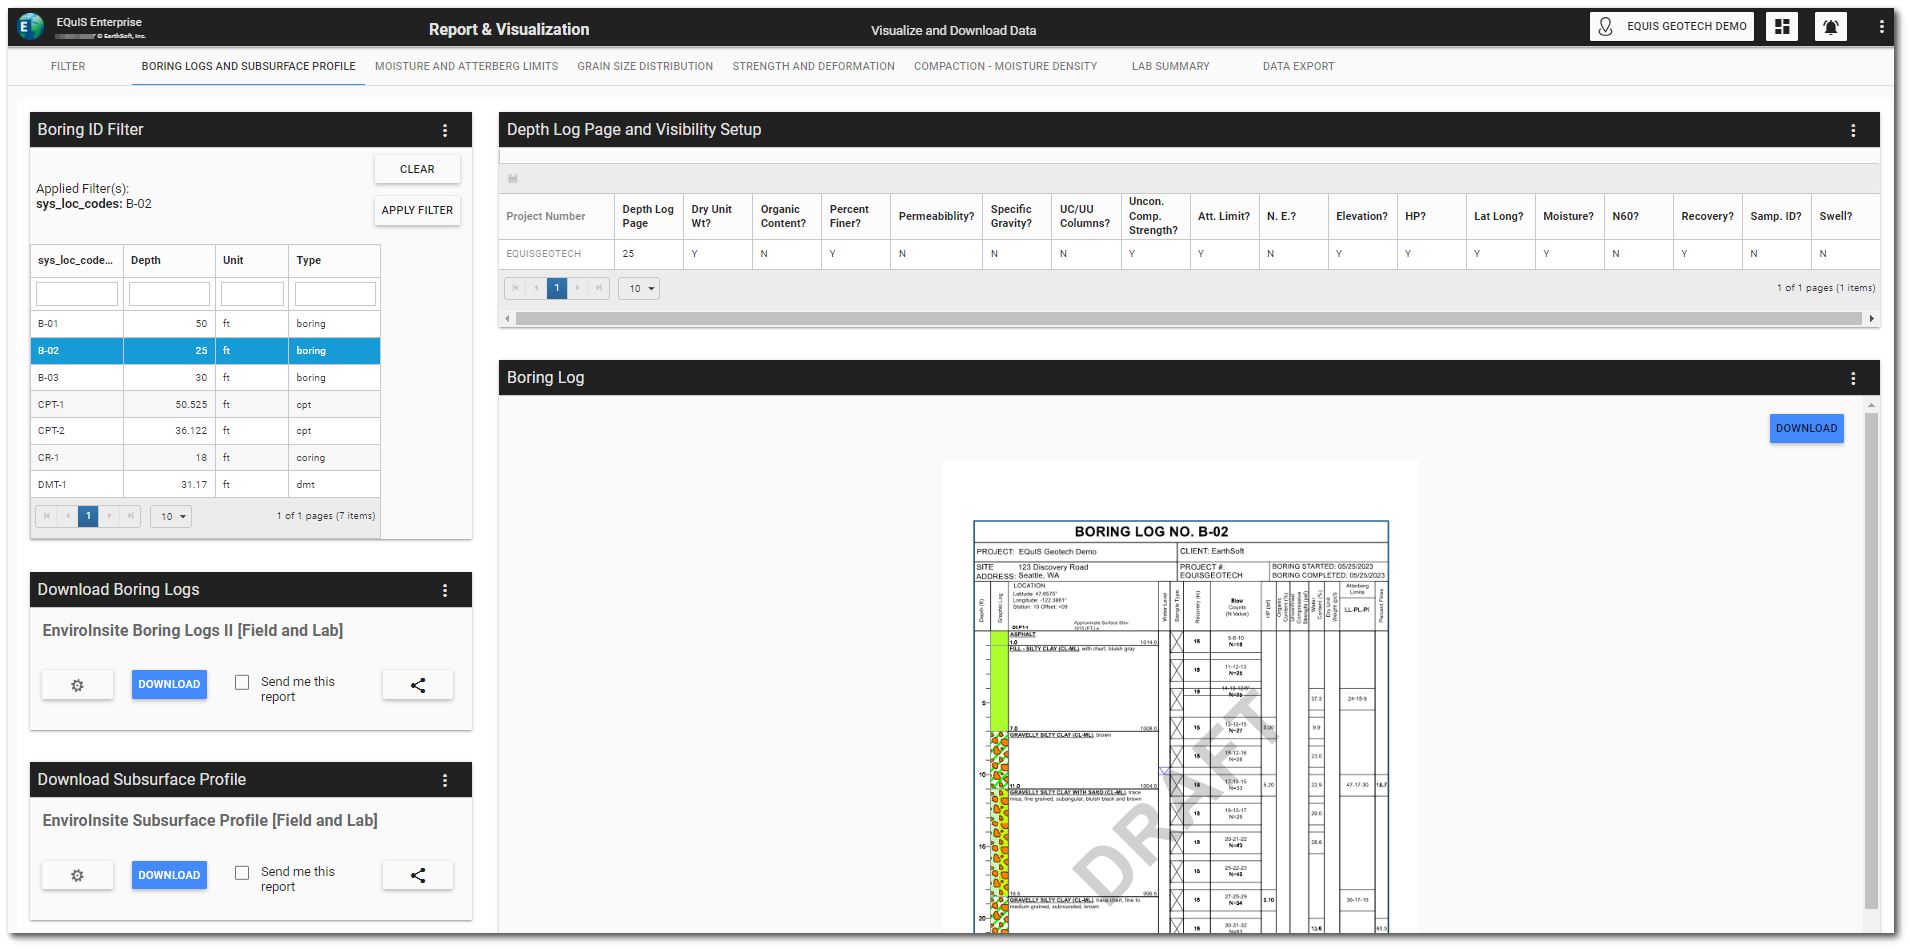Expand Depth Log table page size dropdown
Viewport: 1910px width, 949px height.
pyautogui.click(x=639, y=288)
